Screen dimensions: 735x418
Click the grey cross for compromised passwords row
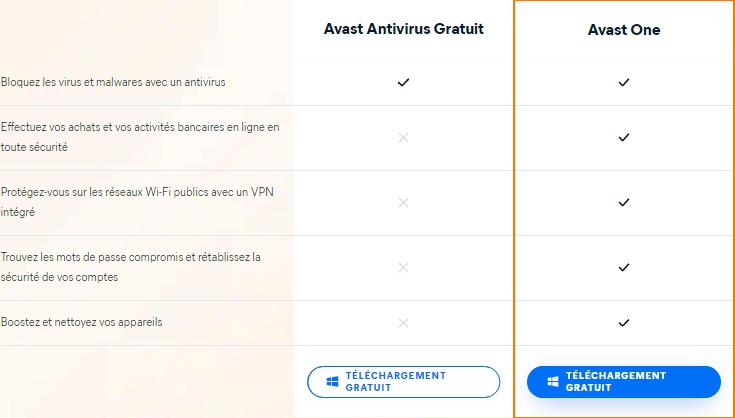pos(403,268)
